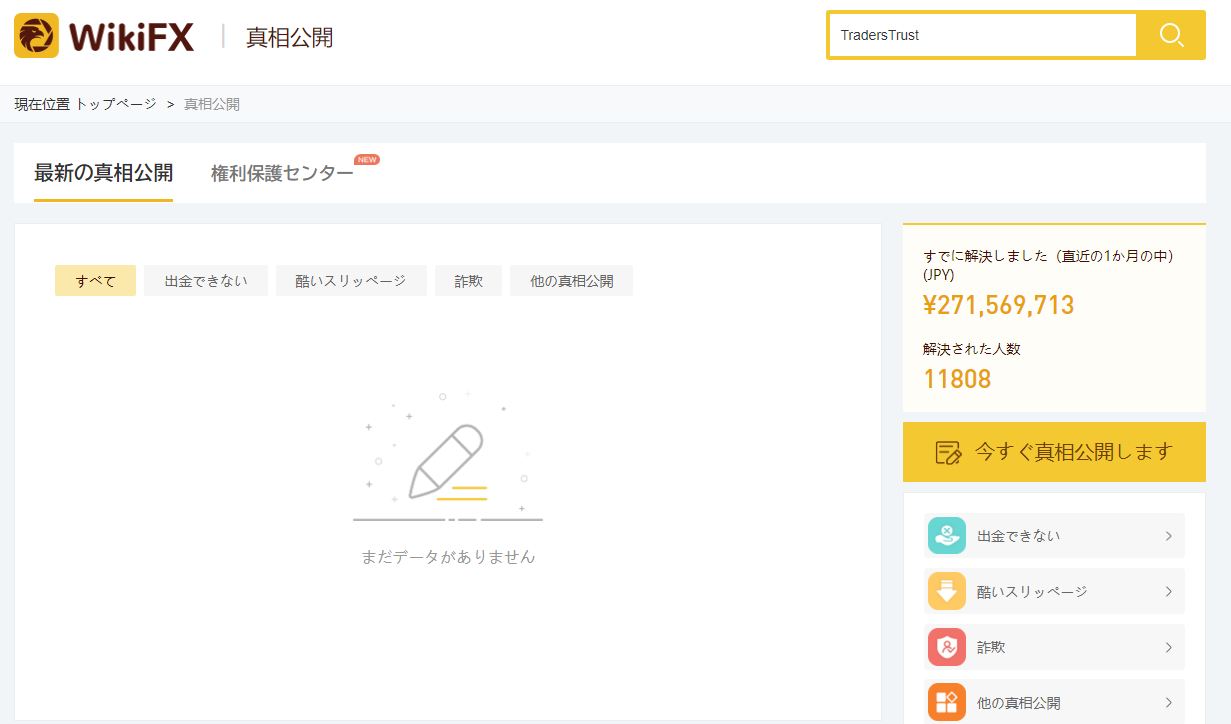Switch to the 最新の真相公開 tab

click(103, 173)
